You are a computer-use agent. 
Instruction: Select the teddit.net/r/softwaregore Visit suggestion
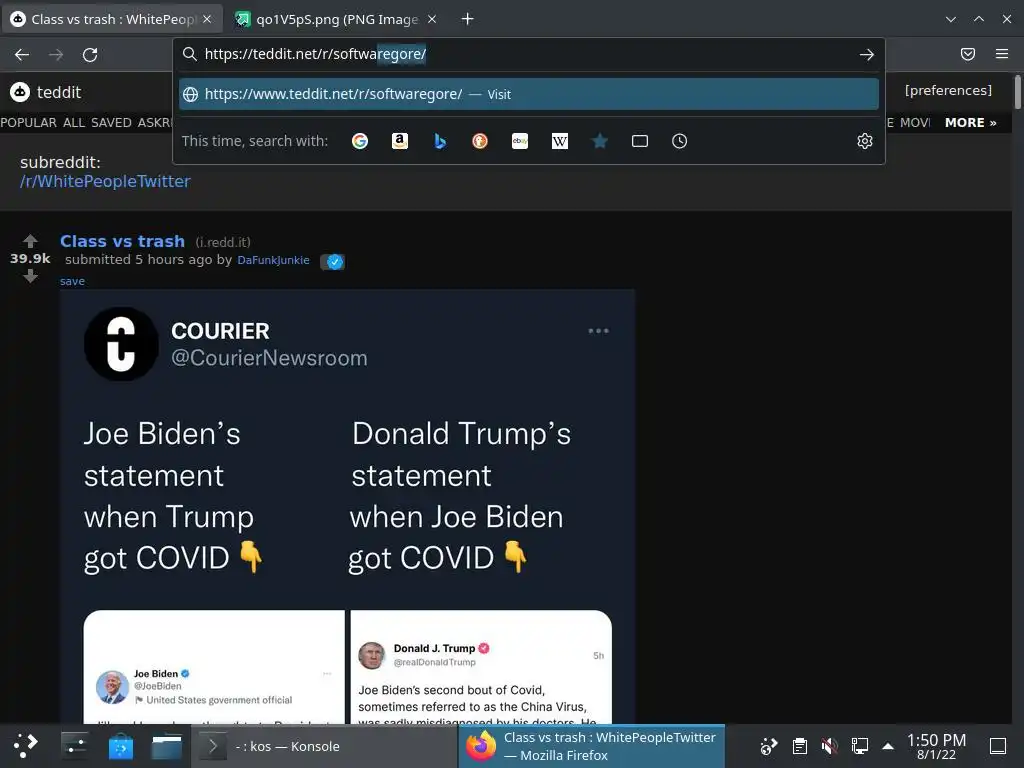[x=528, y=94]
